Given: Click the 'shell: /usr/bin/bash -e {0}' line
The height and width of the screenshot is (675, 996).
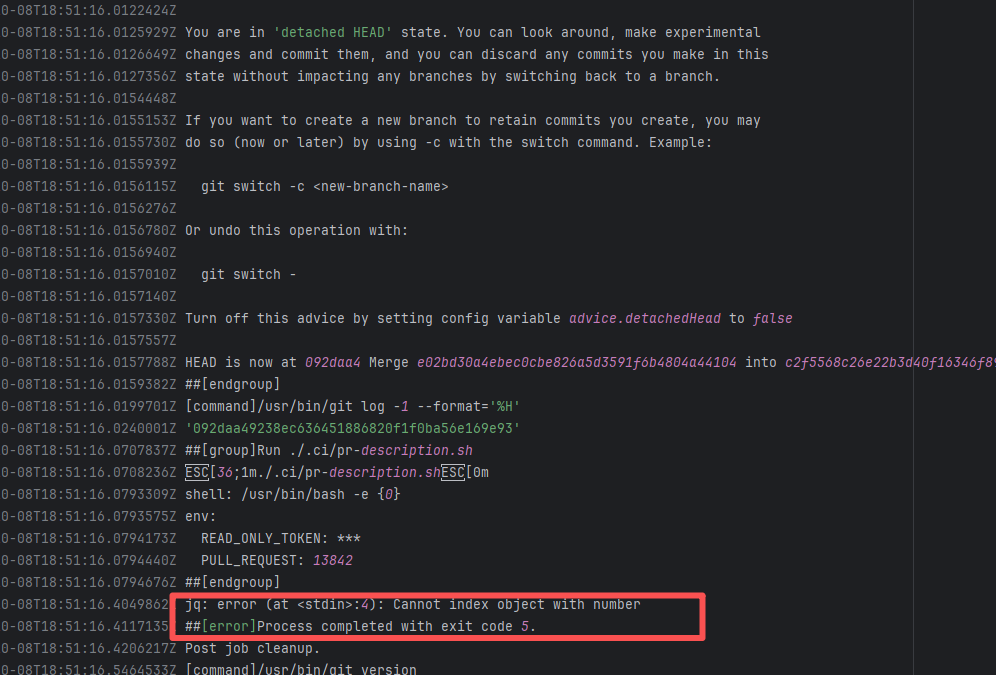Looking at the screenshot, I should (293, 494).
